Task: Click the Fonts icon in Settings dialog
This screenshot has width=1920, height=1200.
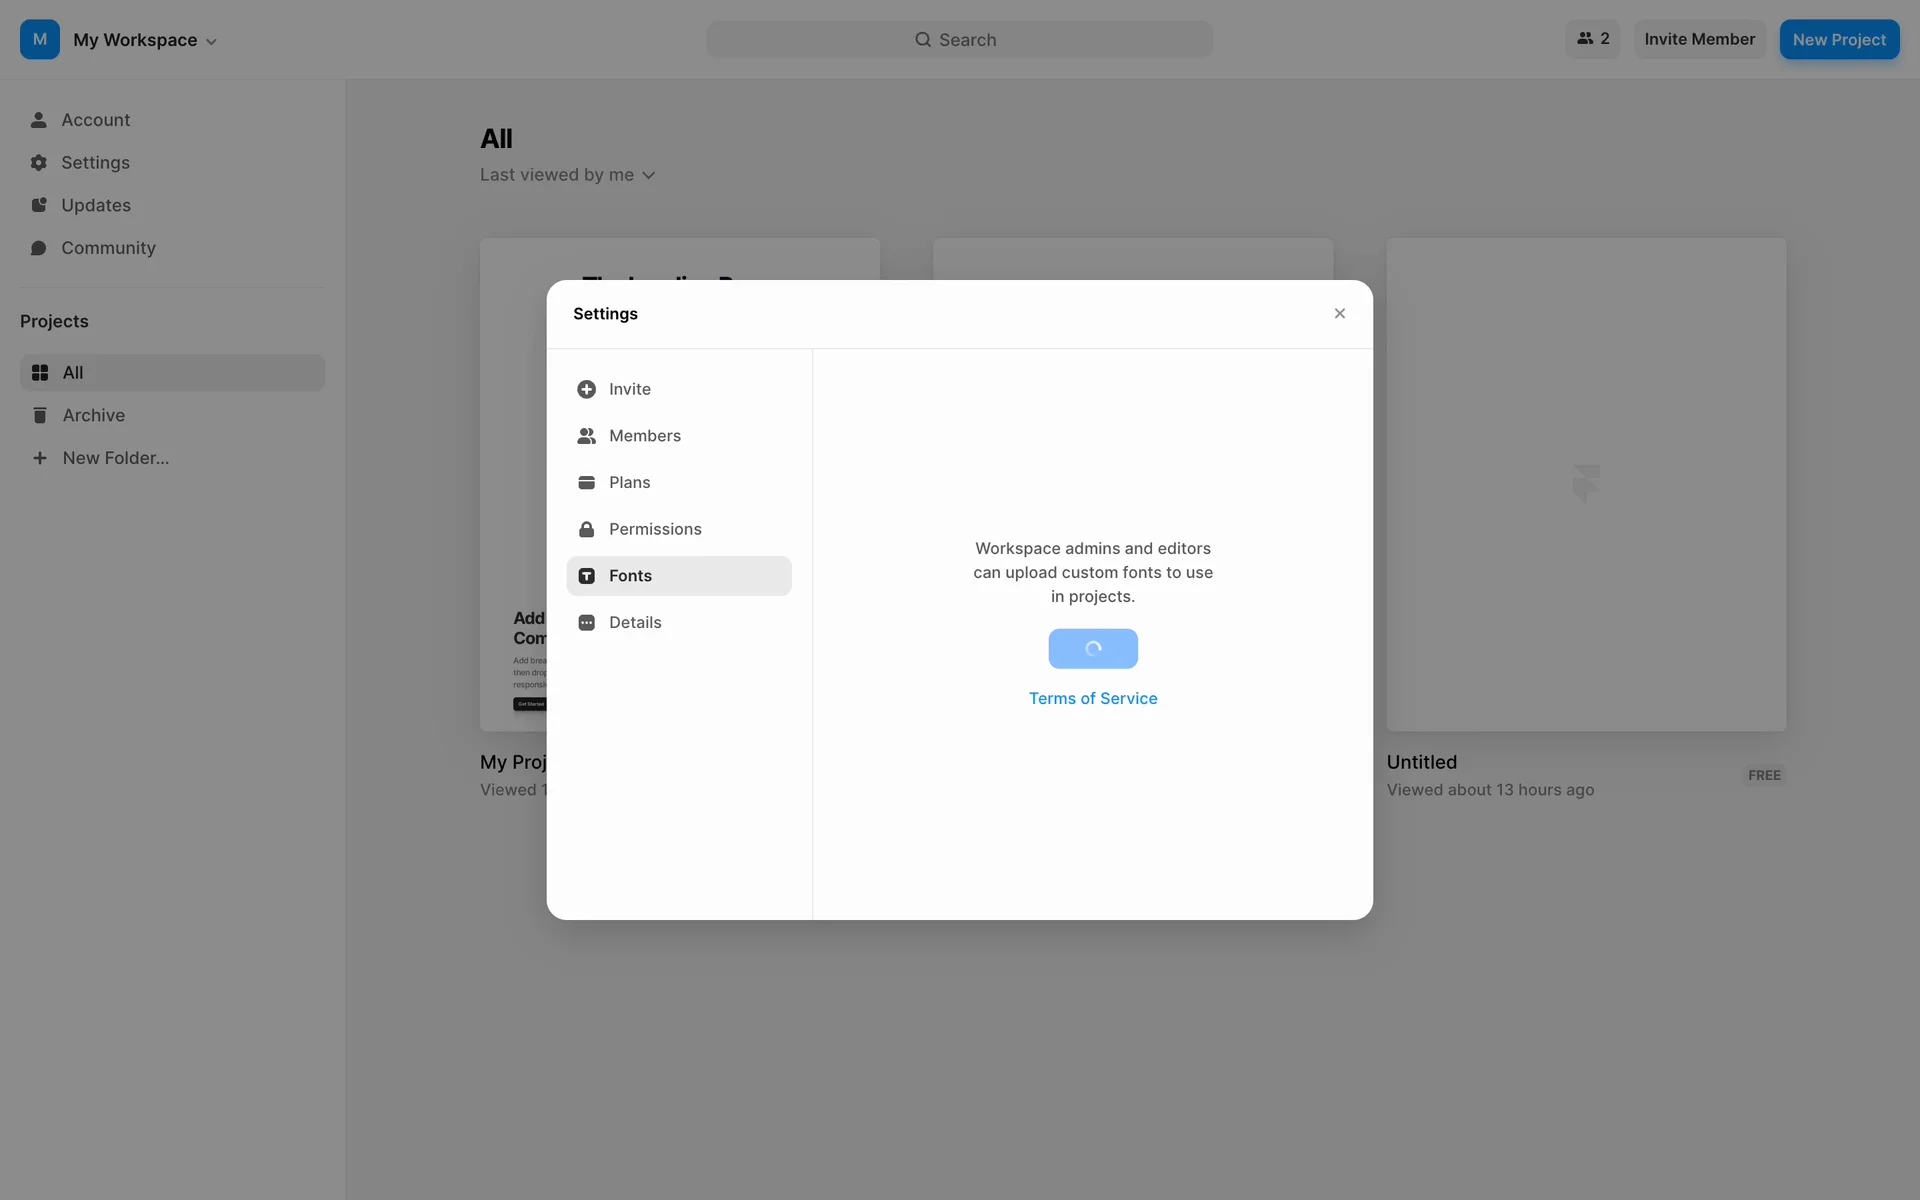Action: click(586, 576)
